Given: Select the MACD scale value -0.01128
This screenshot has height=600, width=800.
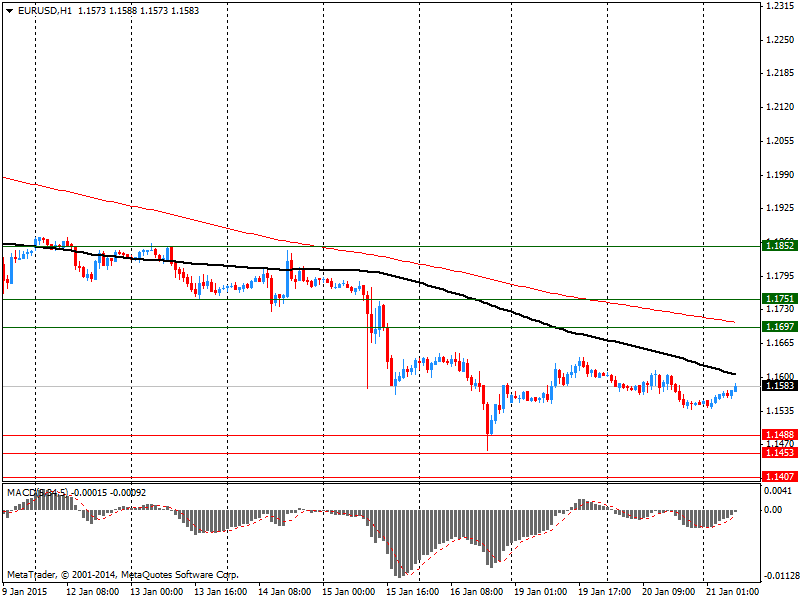Looking at the screenshot, I should pos(780,577).
